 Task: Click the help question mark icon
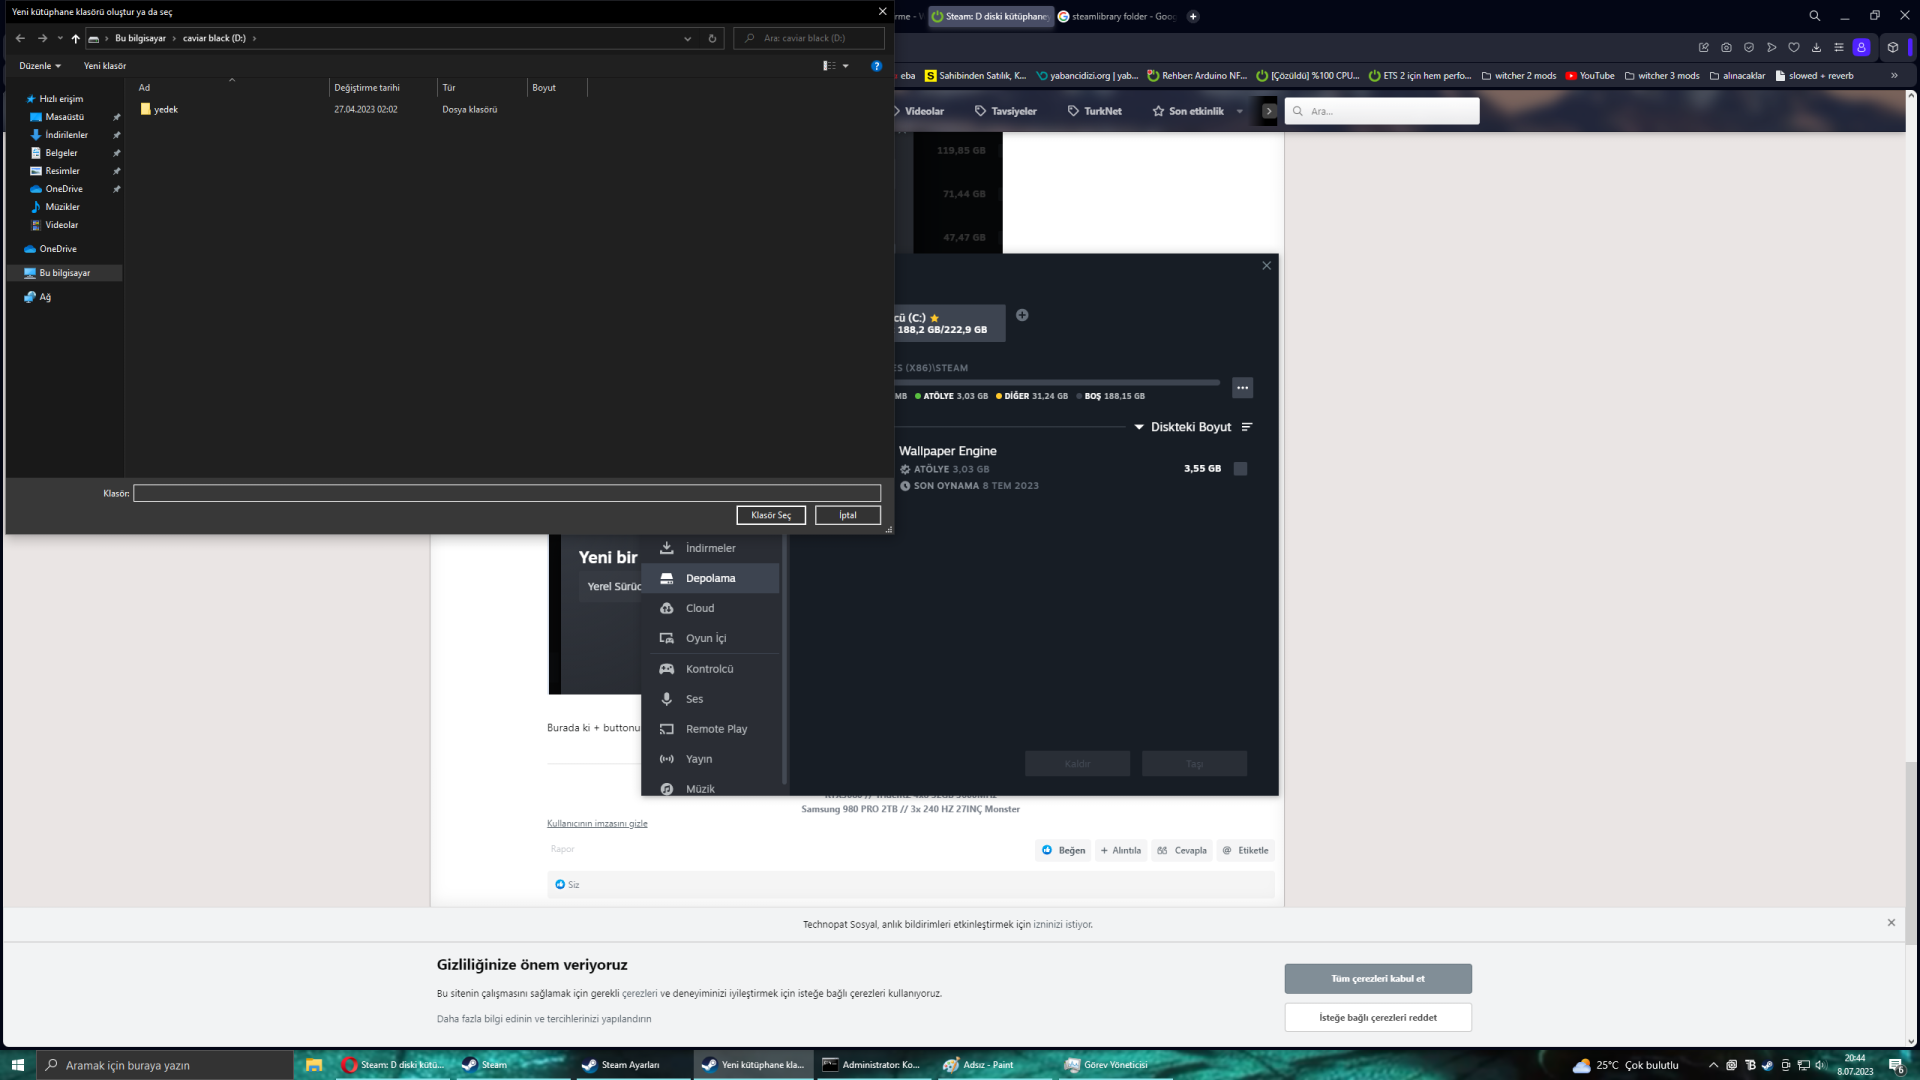pyautogui.click(x=876, y=66)
